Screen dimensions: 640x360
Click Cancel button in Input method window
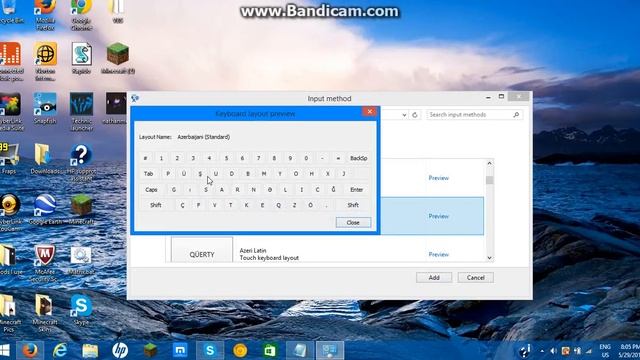coord(476,278)
